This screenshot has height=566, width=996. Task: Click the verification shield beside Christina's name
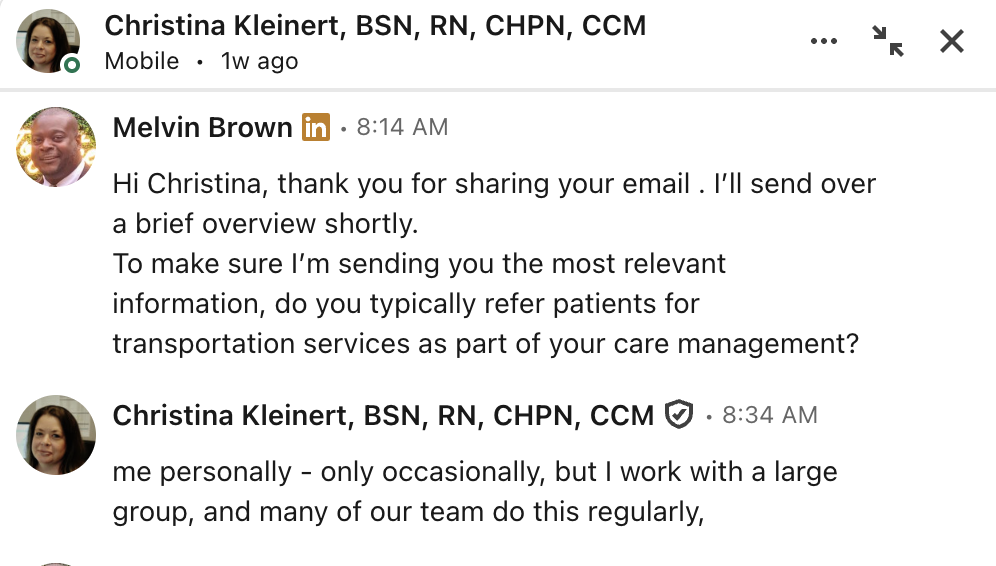tap(679, 414)
